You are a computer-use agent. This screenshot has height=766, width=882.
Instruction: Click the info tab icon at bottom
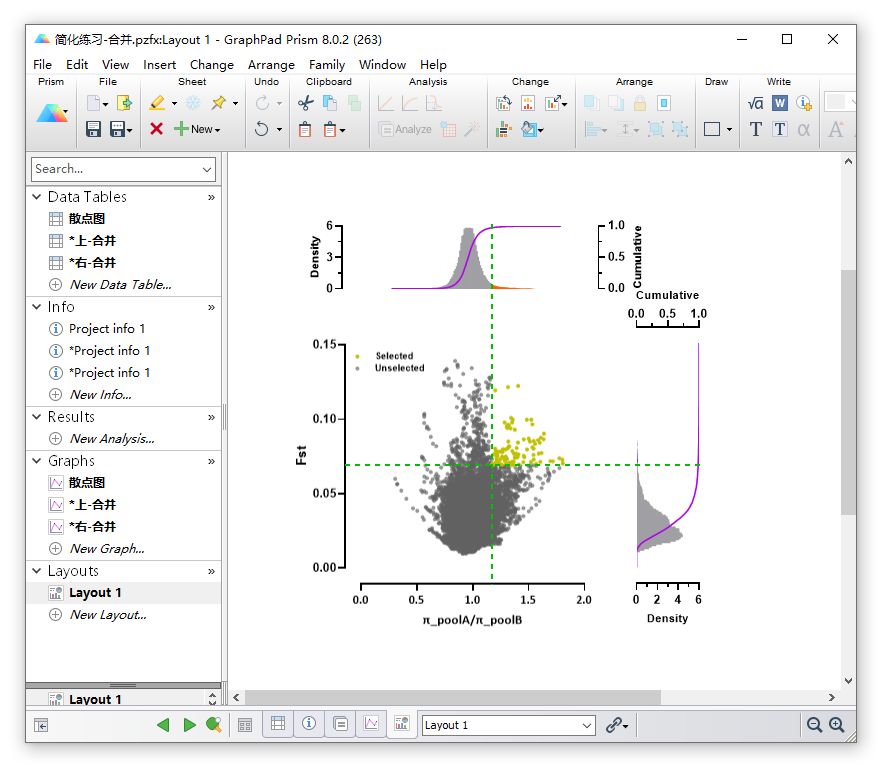tap(309, 723)
